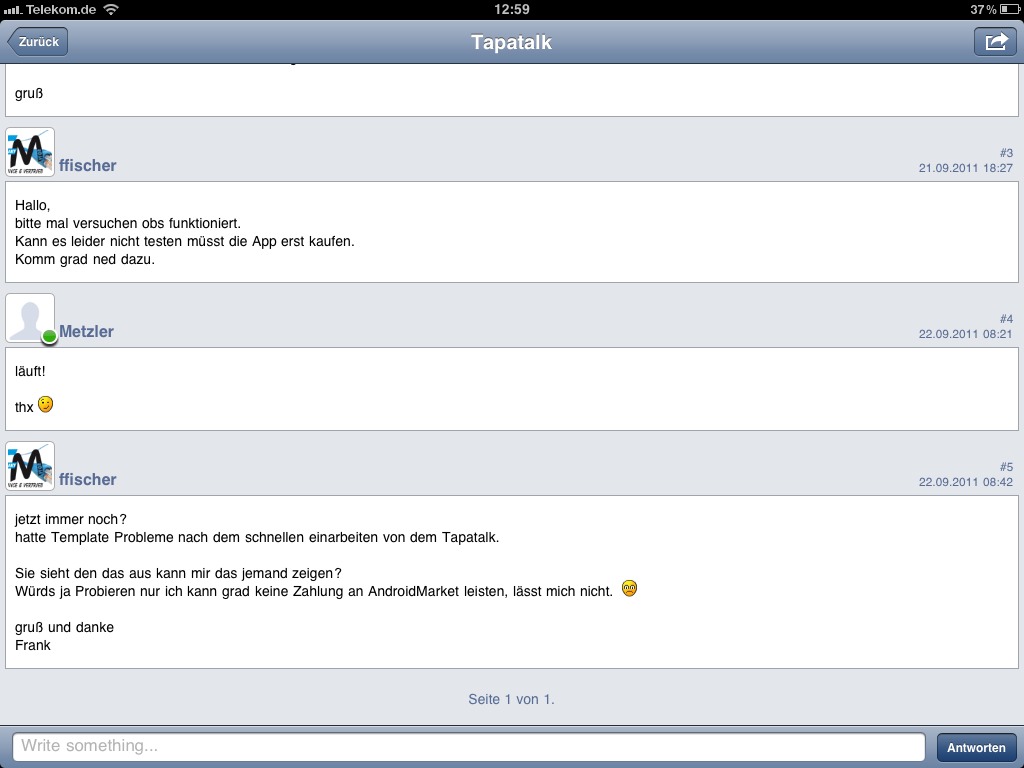Tap the winking smiley after thx
The height and width of the screenshot is (768, 1024).
[x=45, y=405]
